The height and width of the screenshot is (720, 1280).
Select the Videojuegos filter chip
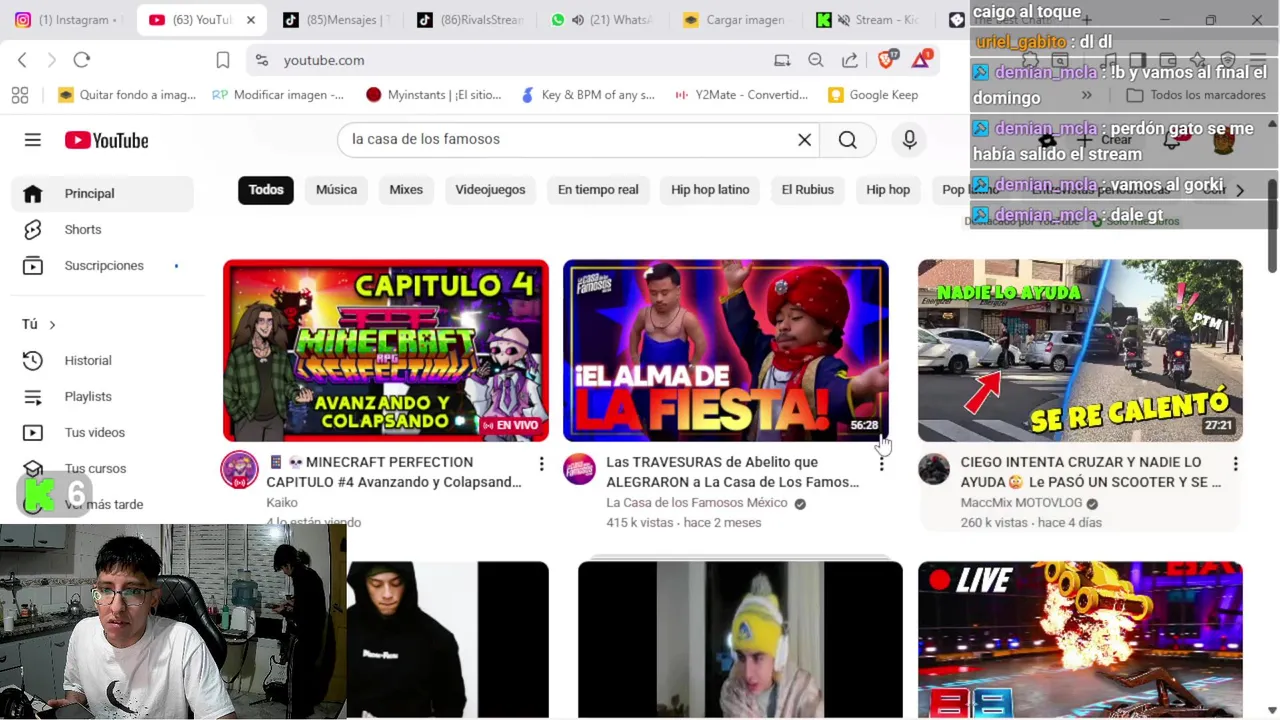490,190
